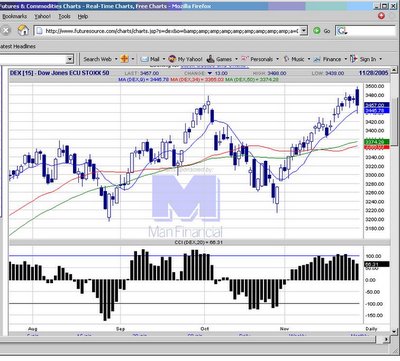
Task: Expand the Yahoo search box dropdown
Action: [x=70, y=59]
